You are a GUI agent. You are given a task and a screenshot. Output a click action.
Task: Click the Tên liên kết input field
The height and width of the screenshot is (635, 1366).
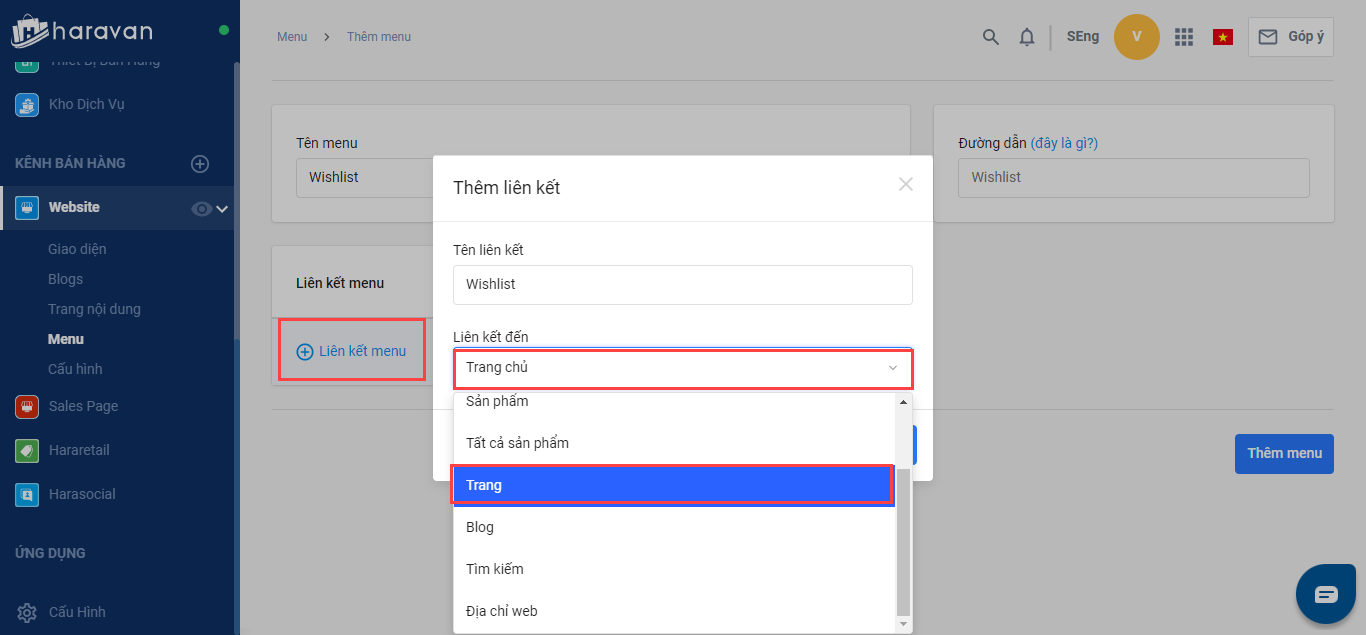pyautogui.click(x=682, y=284)
